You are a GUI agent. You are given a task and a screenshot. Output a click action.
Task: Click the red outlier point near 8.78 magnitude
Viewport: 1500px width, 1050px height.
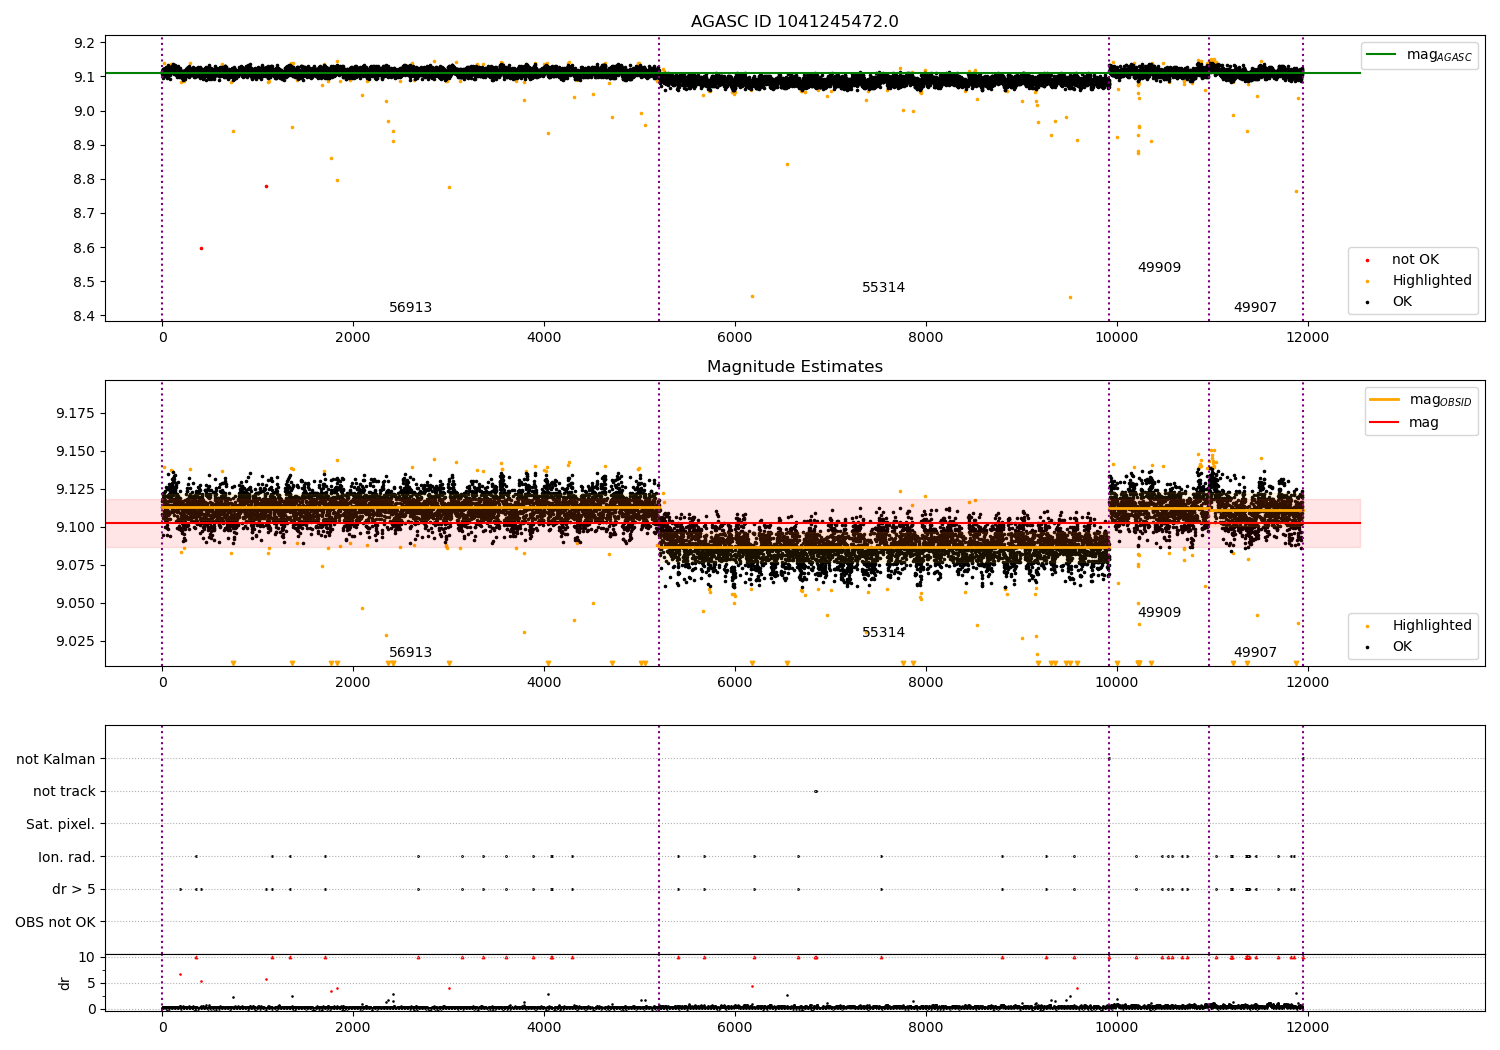pos(266,186)
